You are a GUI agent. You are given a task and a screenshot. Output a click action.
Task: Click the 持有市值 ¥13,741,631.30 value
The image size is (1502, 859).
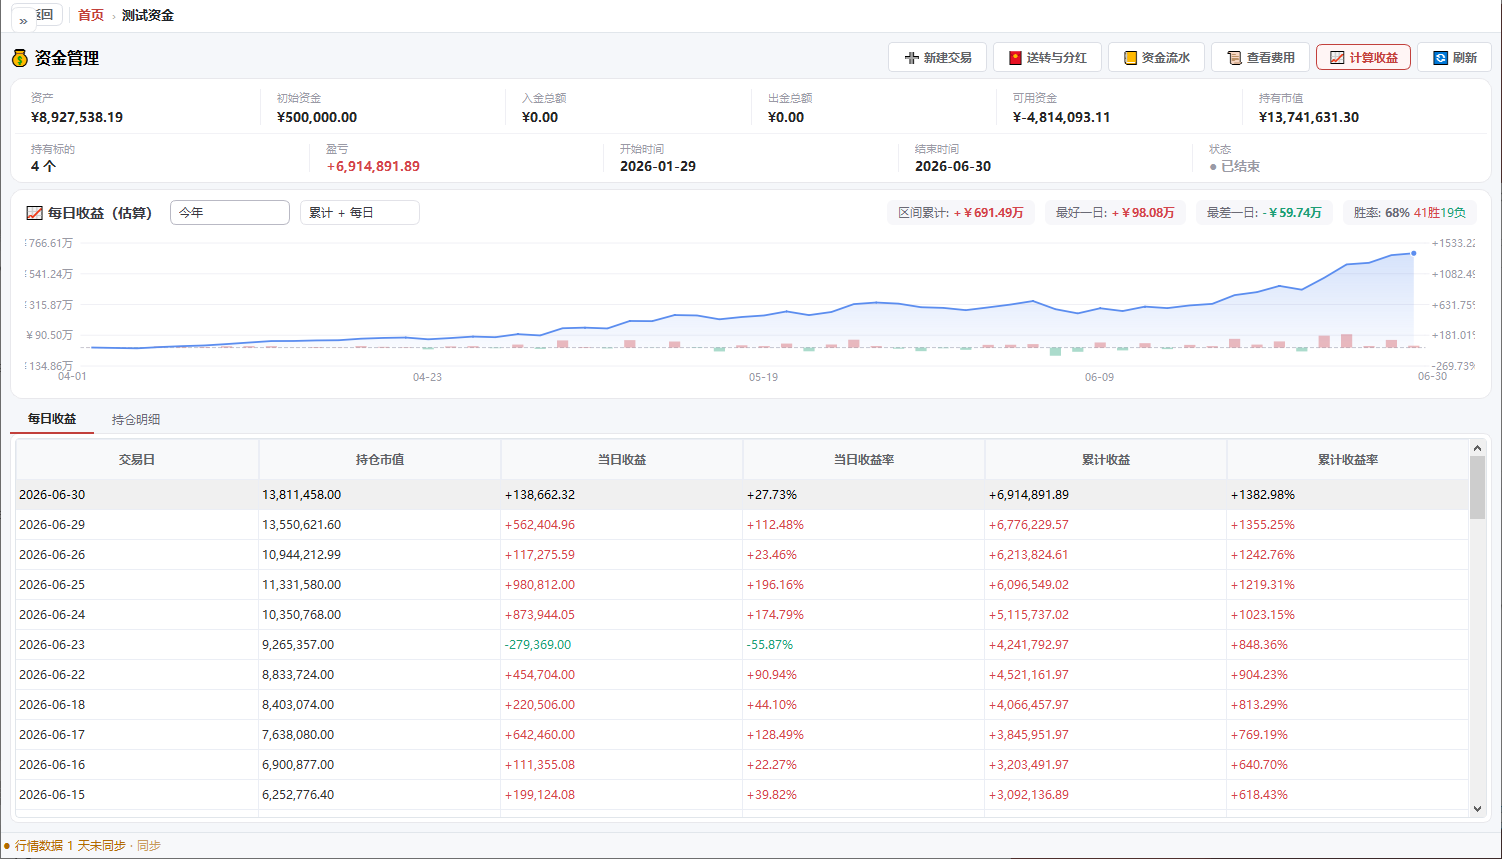(1309, 117)
